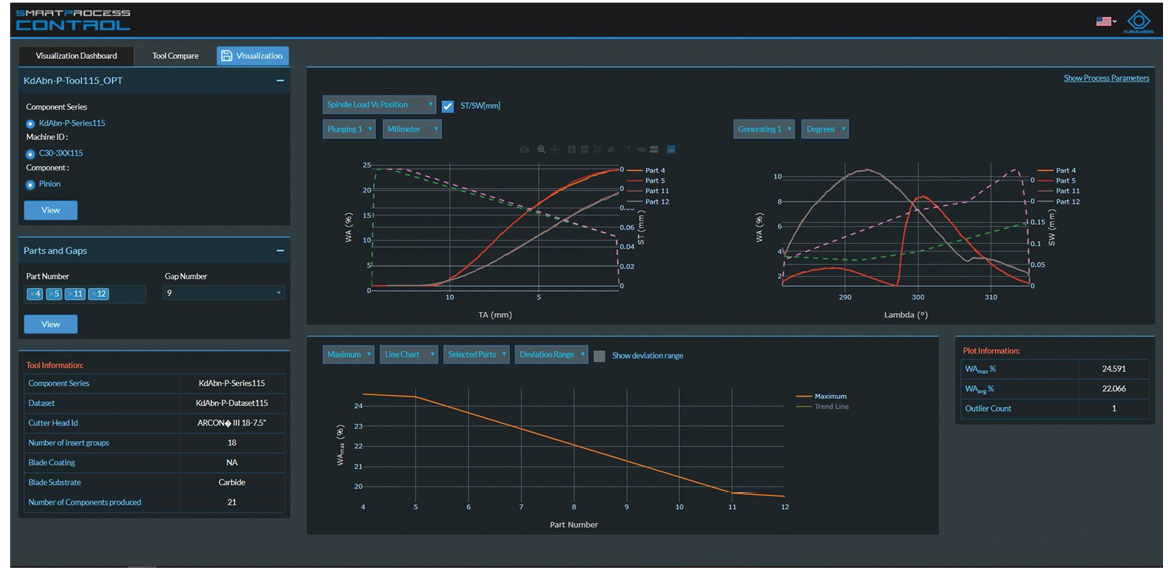The image size is (1168, 576).
Task: Remove part 5 tag from Part Number
Action: tap(50, 294)
